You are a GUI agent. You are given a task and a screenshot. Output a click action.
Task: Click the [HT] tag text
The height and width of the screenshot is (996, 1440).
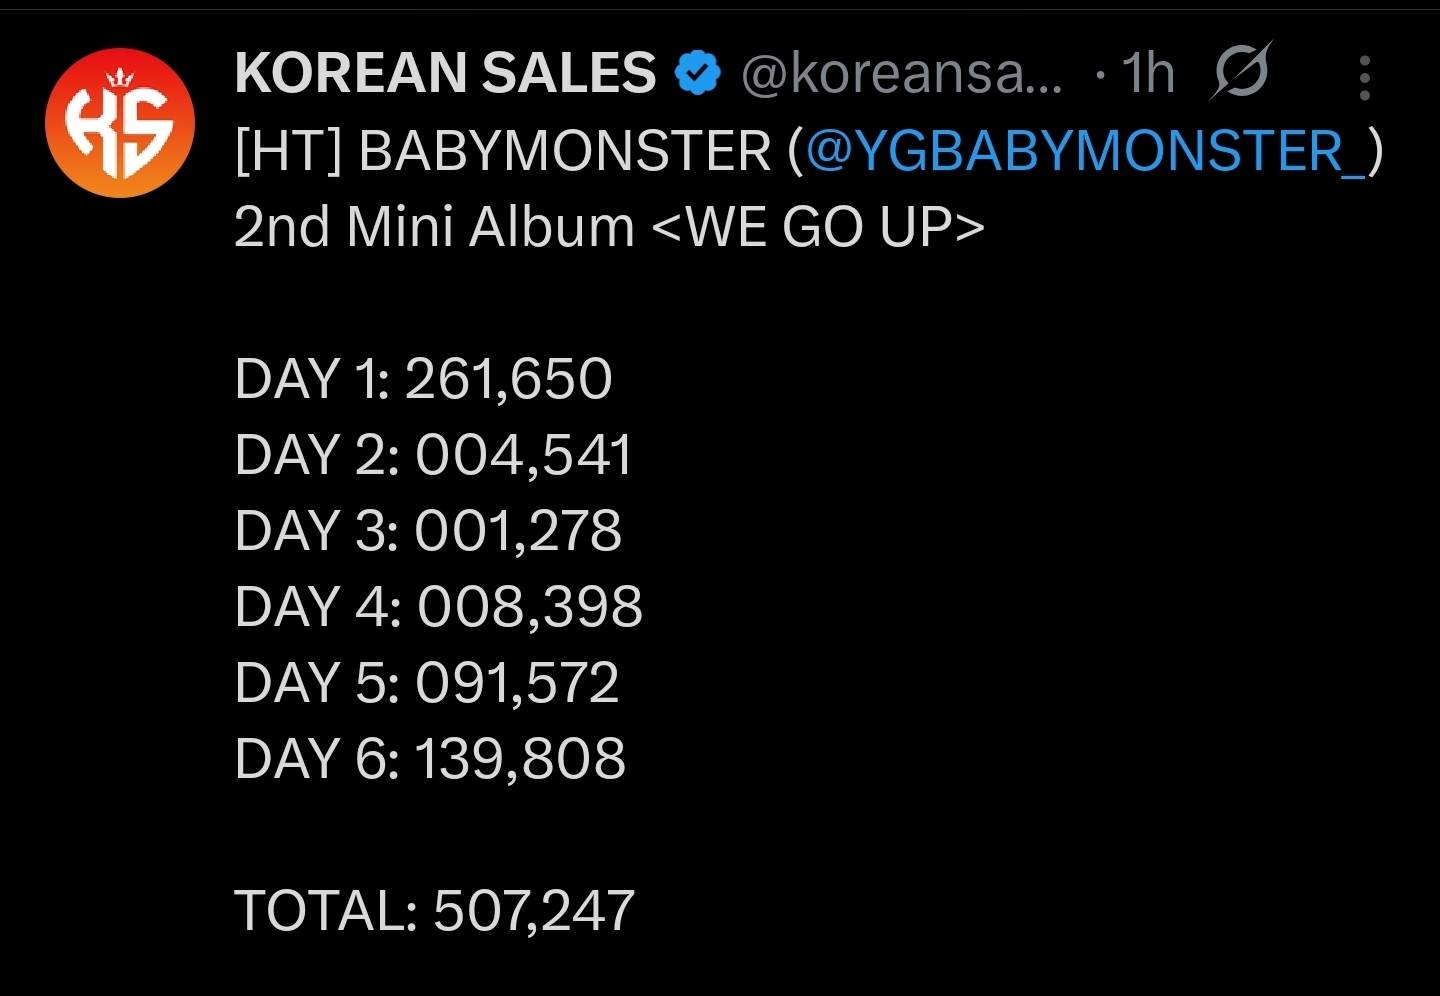(x=288, y=151)
